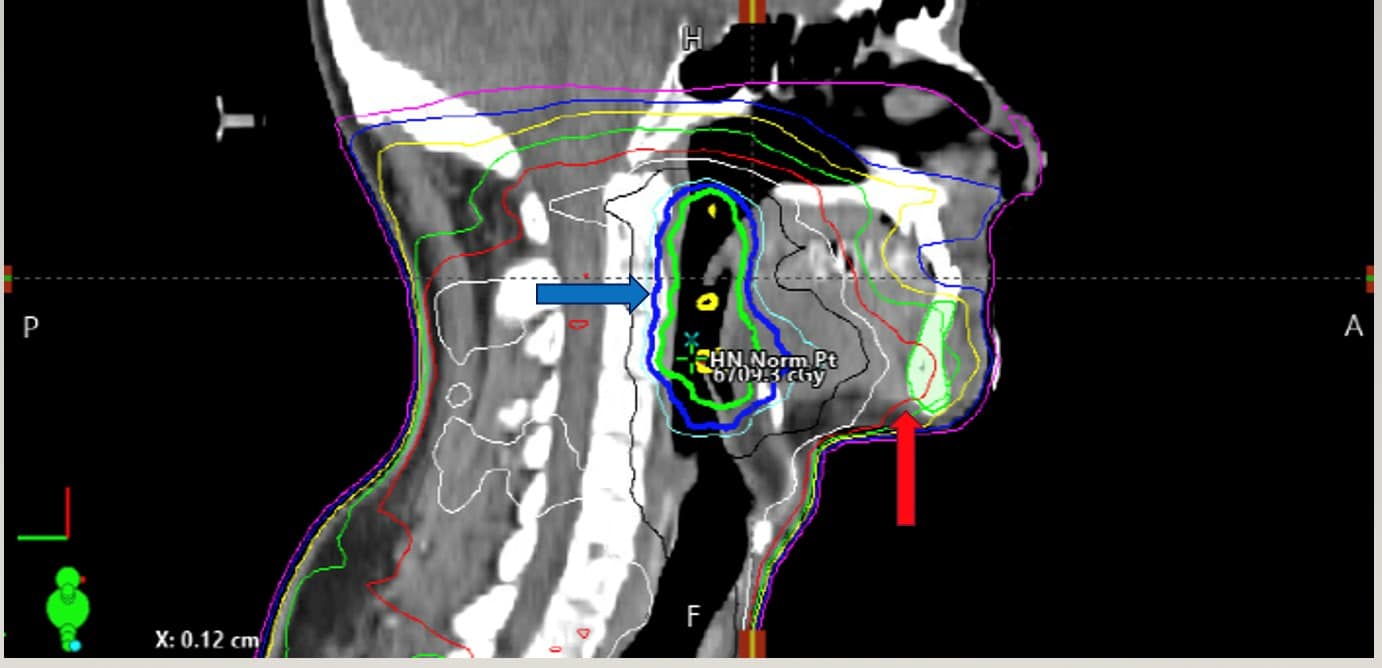
Task: Click the P posterior orientation label
Action: (x=29, y=327)
